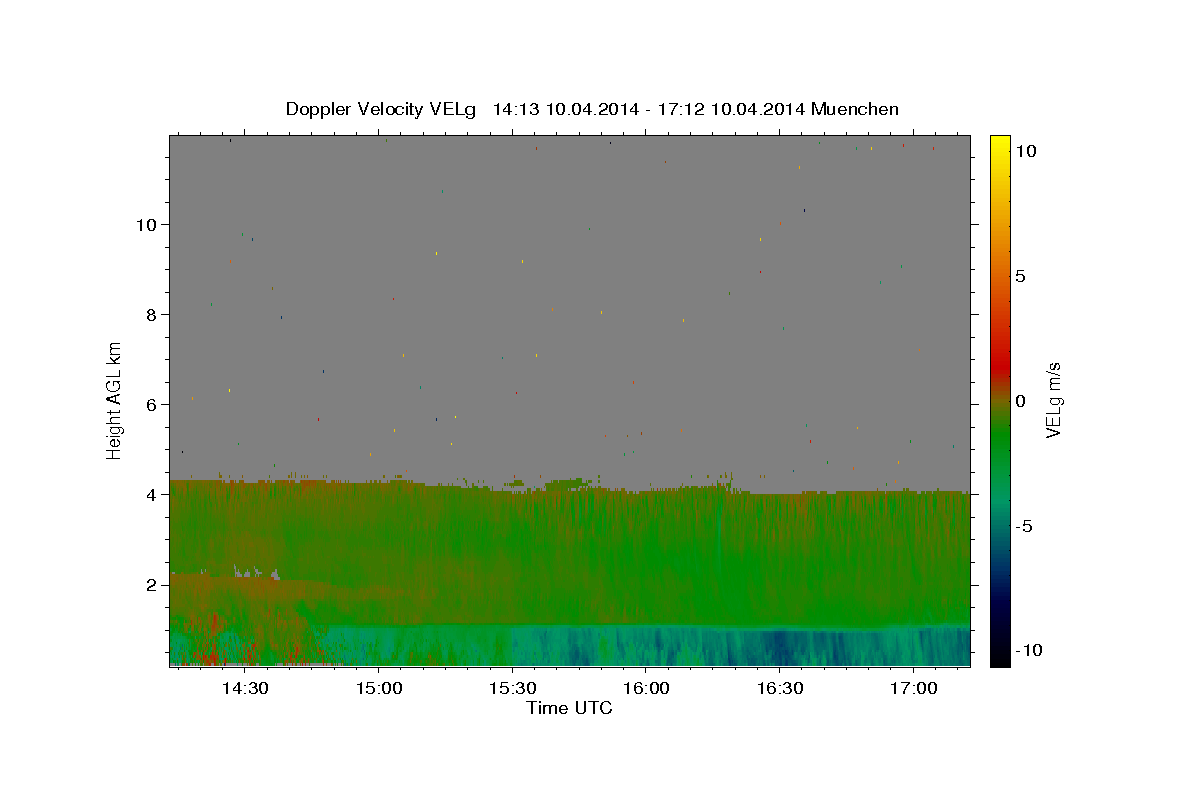Click the 17:00 time tick label
The height and width of the screenshot is (800, 1200).
pos(913,688)
